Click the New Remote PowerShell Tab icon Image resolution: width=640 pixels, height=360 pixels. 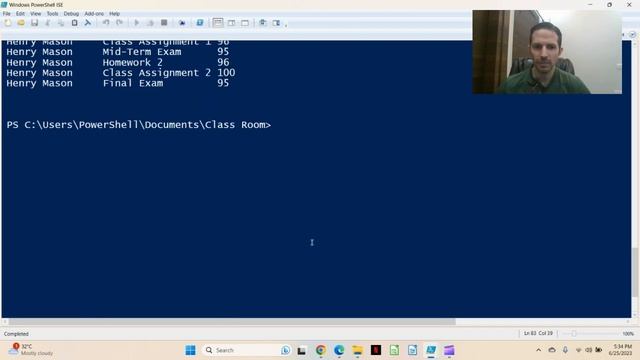[182, 23]
